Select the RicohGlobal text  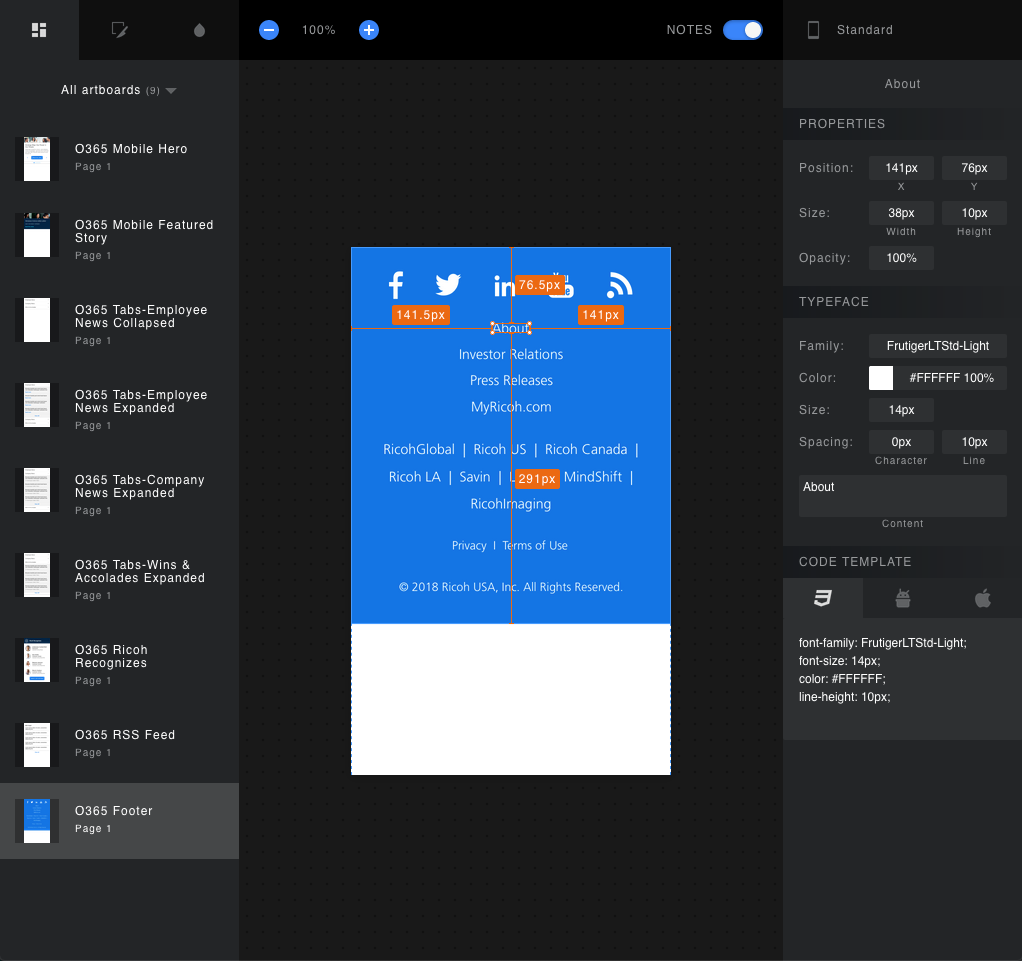[418, 450]
